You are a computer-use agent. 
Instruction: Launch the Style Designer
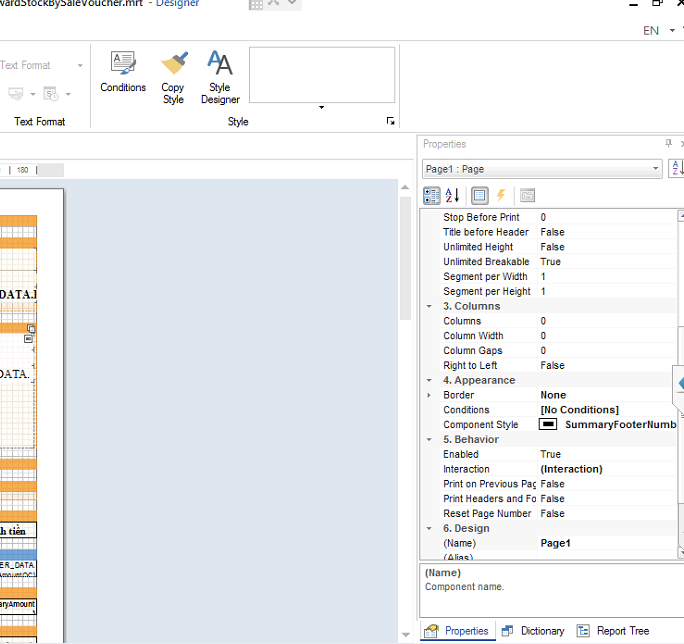[x=220, y=76]
